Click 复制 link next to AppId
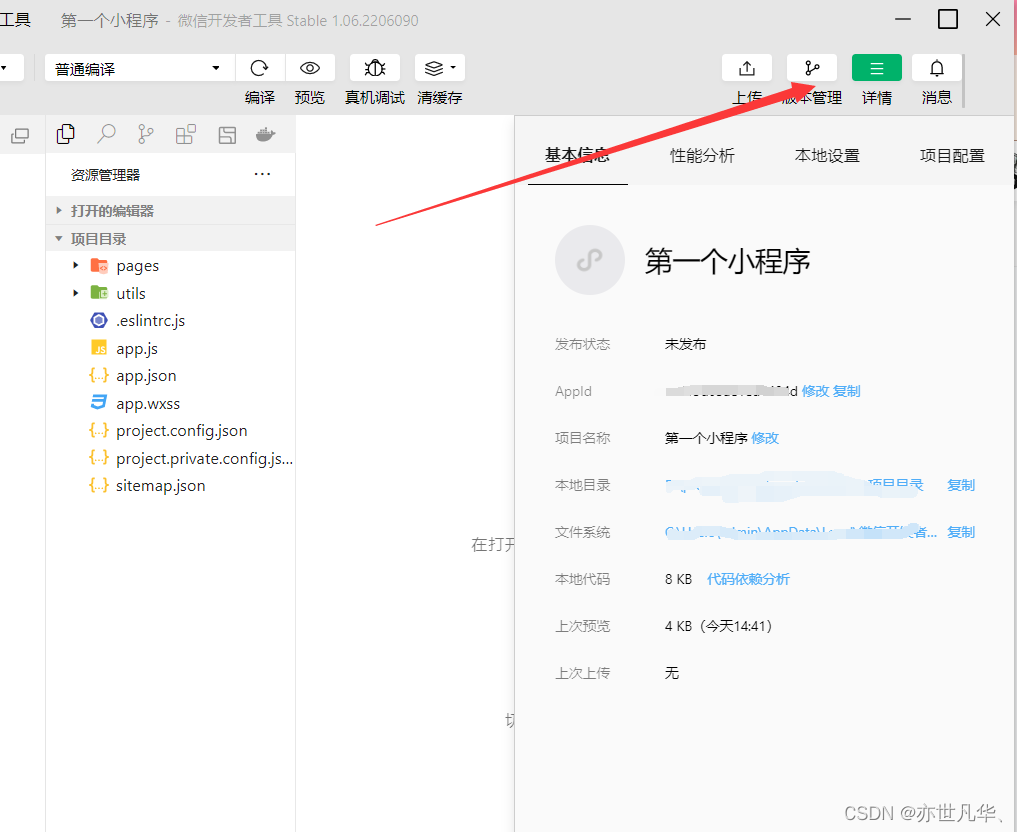This screenshot has height=832, width=1017. tap(846, 391)
